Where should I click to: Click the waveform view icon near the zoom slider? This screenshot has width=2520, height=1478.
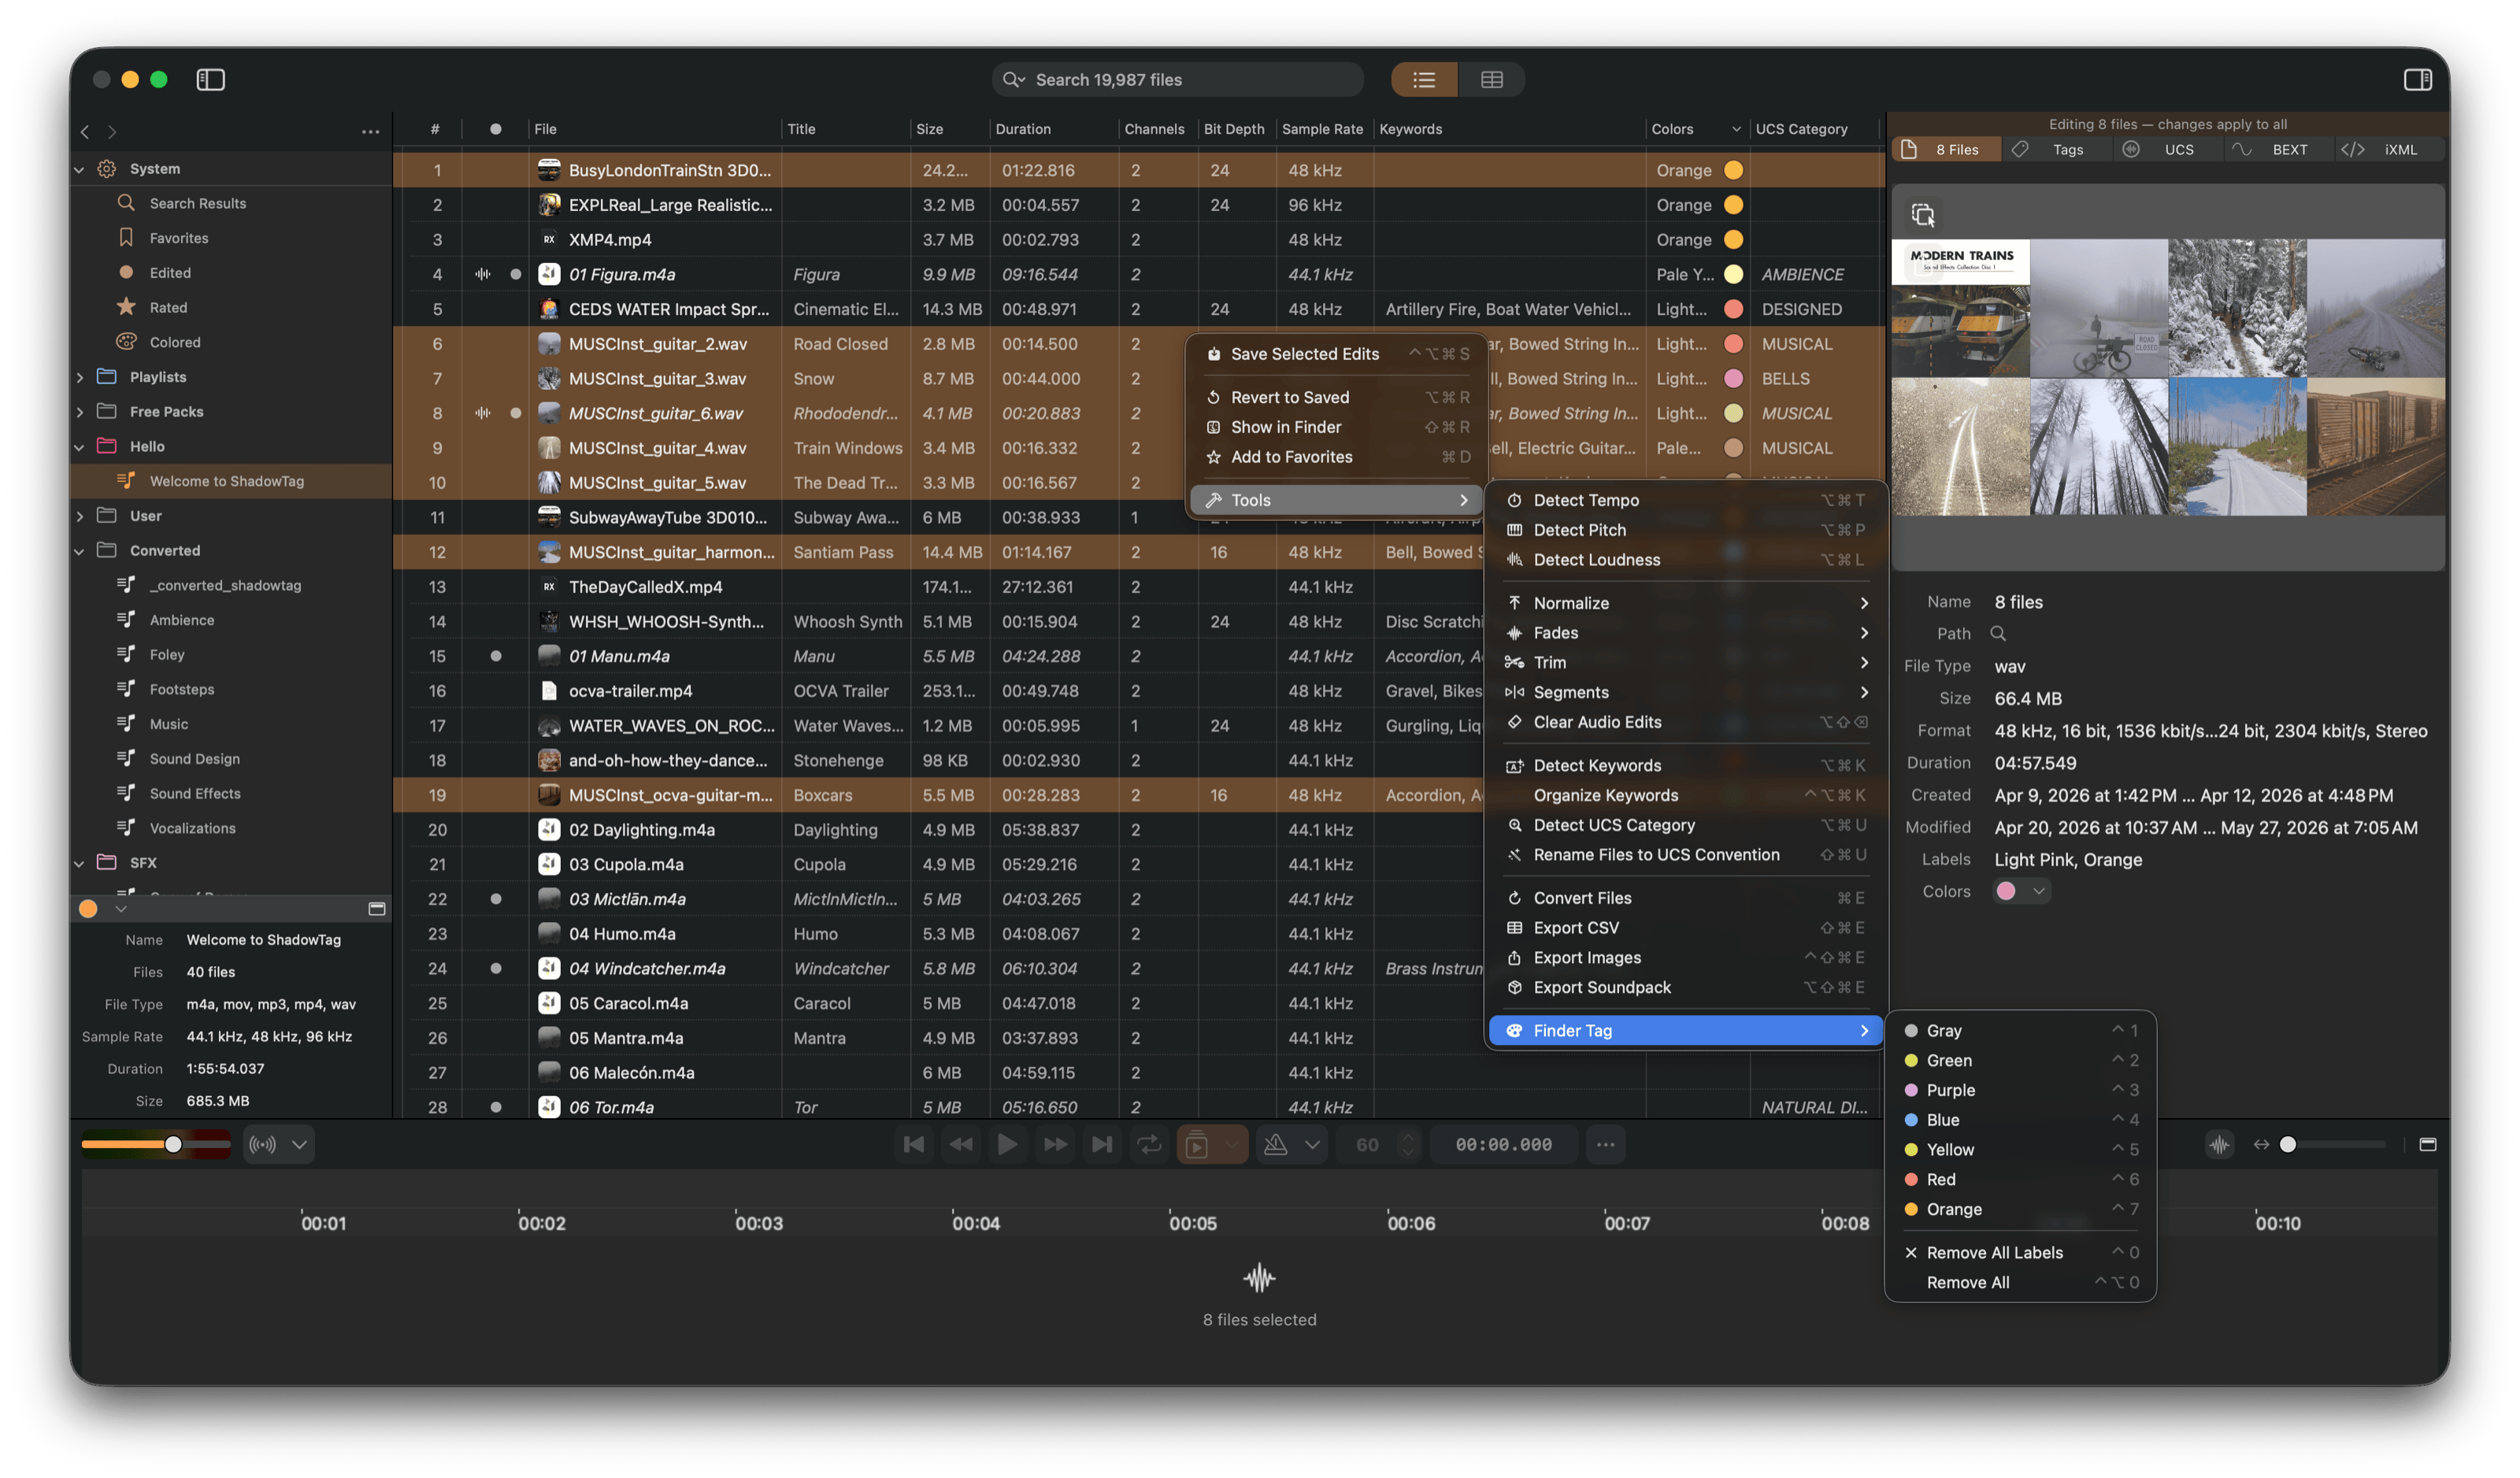tap(2219, 1144)
